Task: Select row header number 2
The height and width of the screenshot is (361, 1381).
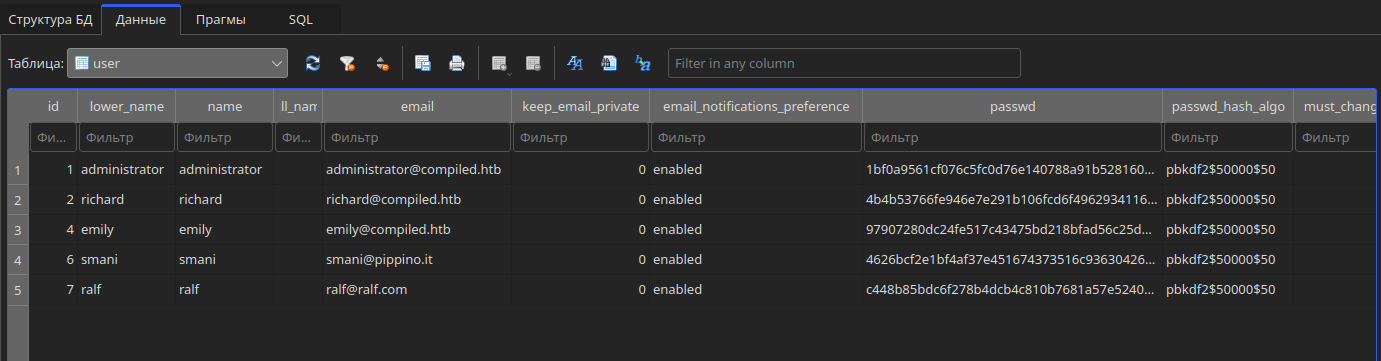Action: (18, 200)
